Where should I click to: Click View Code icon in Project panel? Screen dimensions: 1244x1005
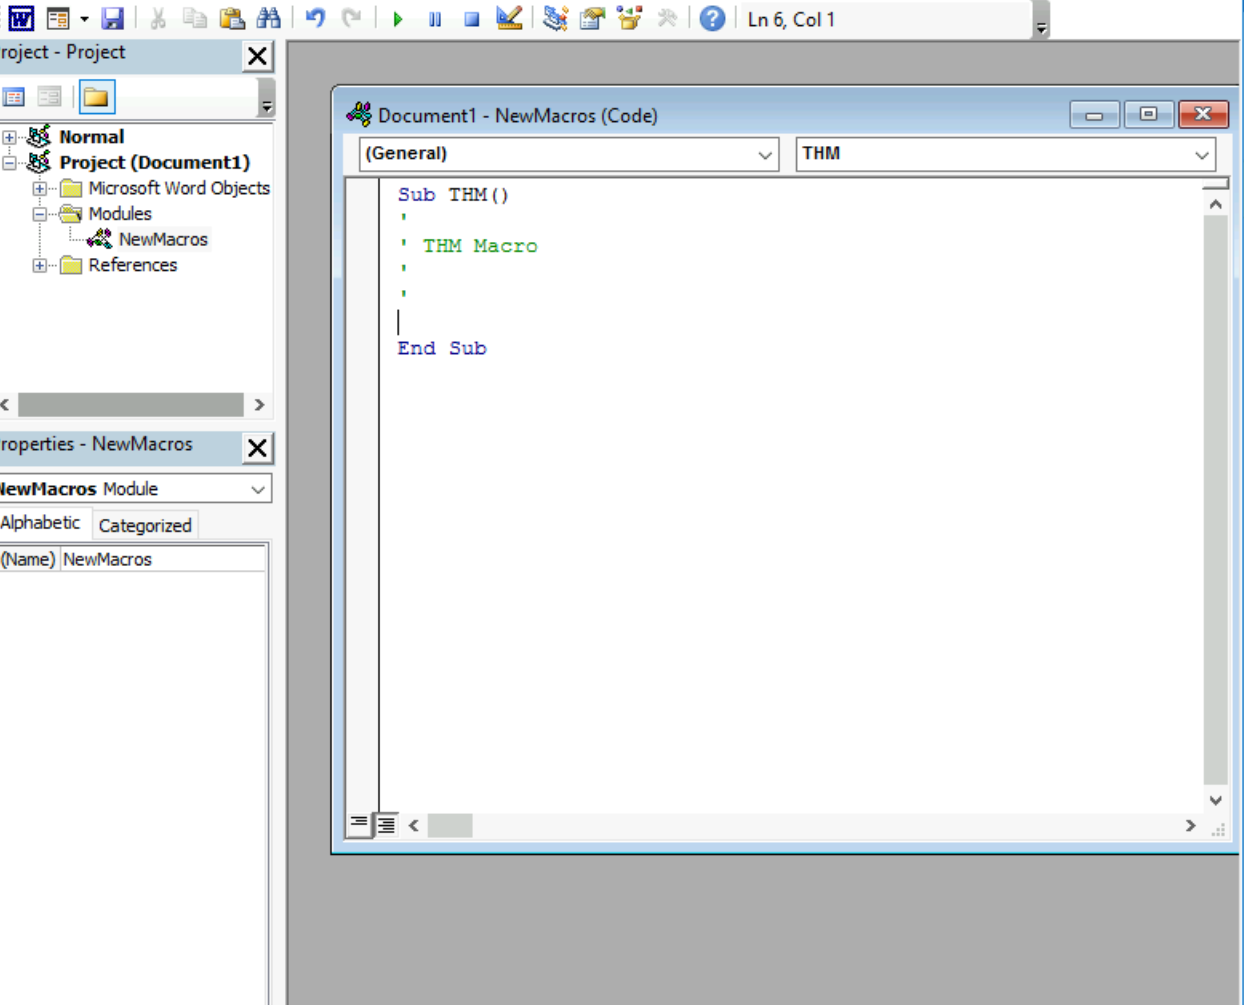(x=14, y=97)
